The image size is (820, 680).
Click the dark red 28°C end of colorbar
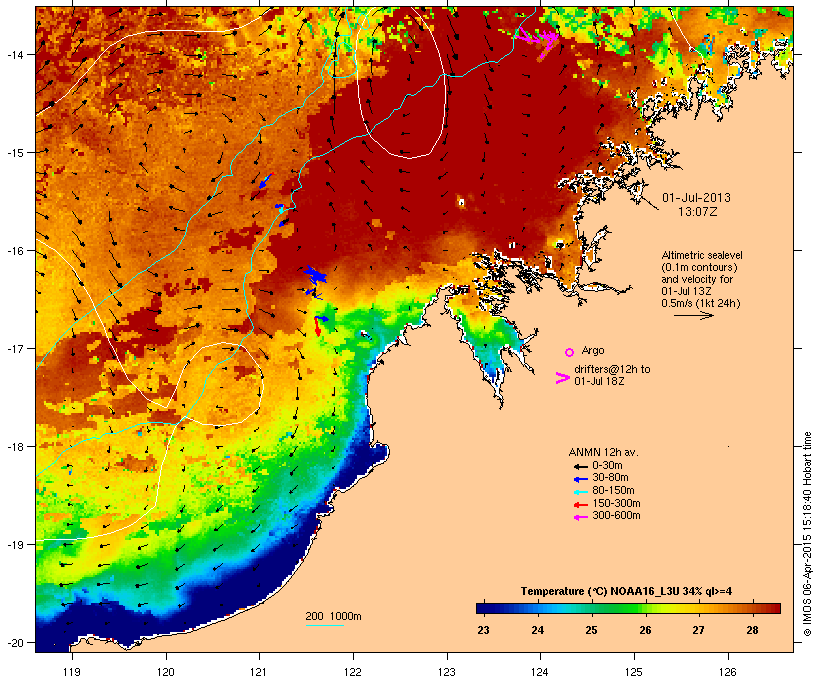776,608
